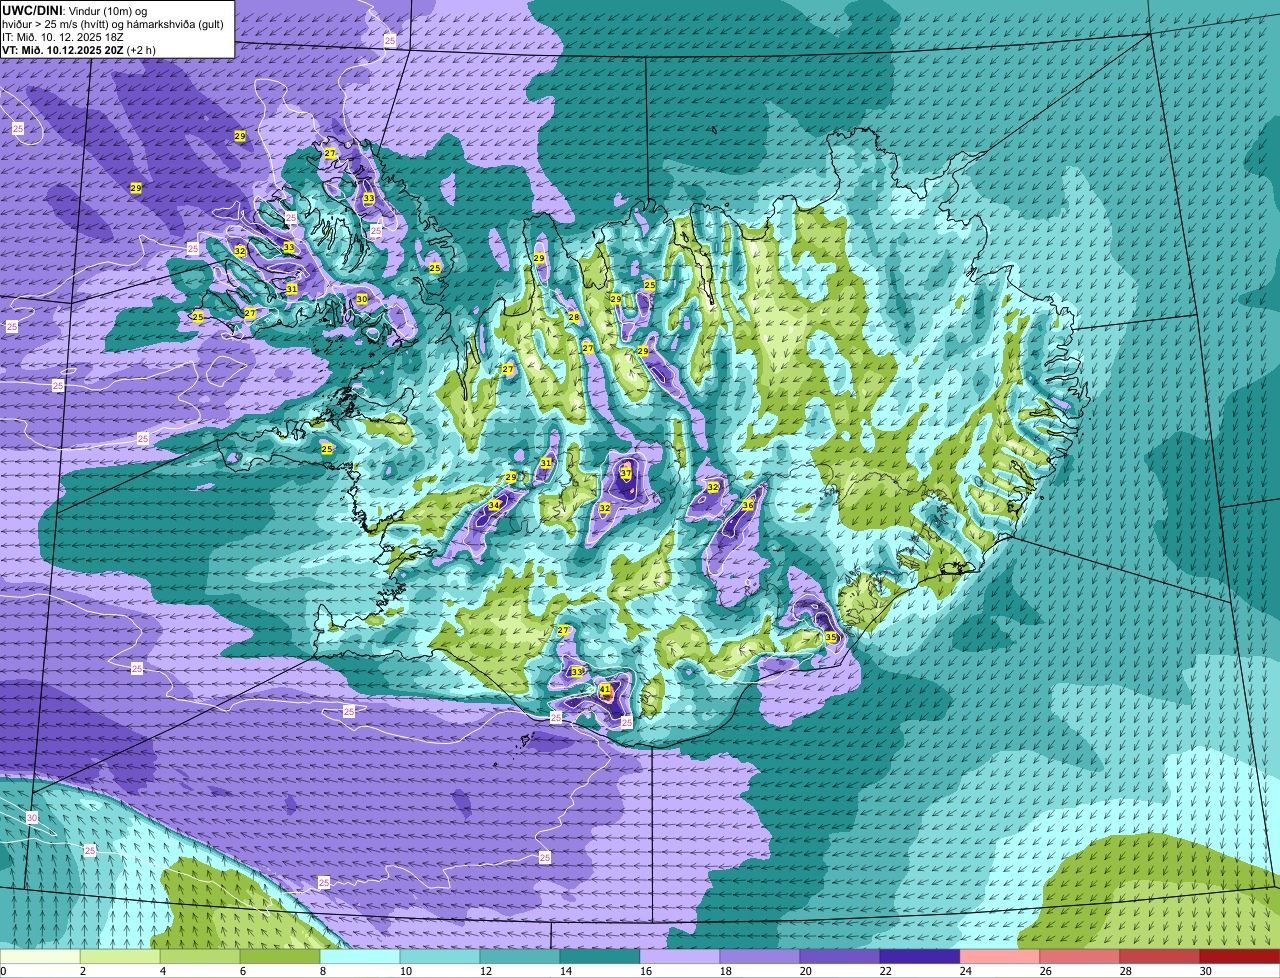Click the legend swatch between 18 and 20

tap(760, 956)
